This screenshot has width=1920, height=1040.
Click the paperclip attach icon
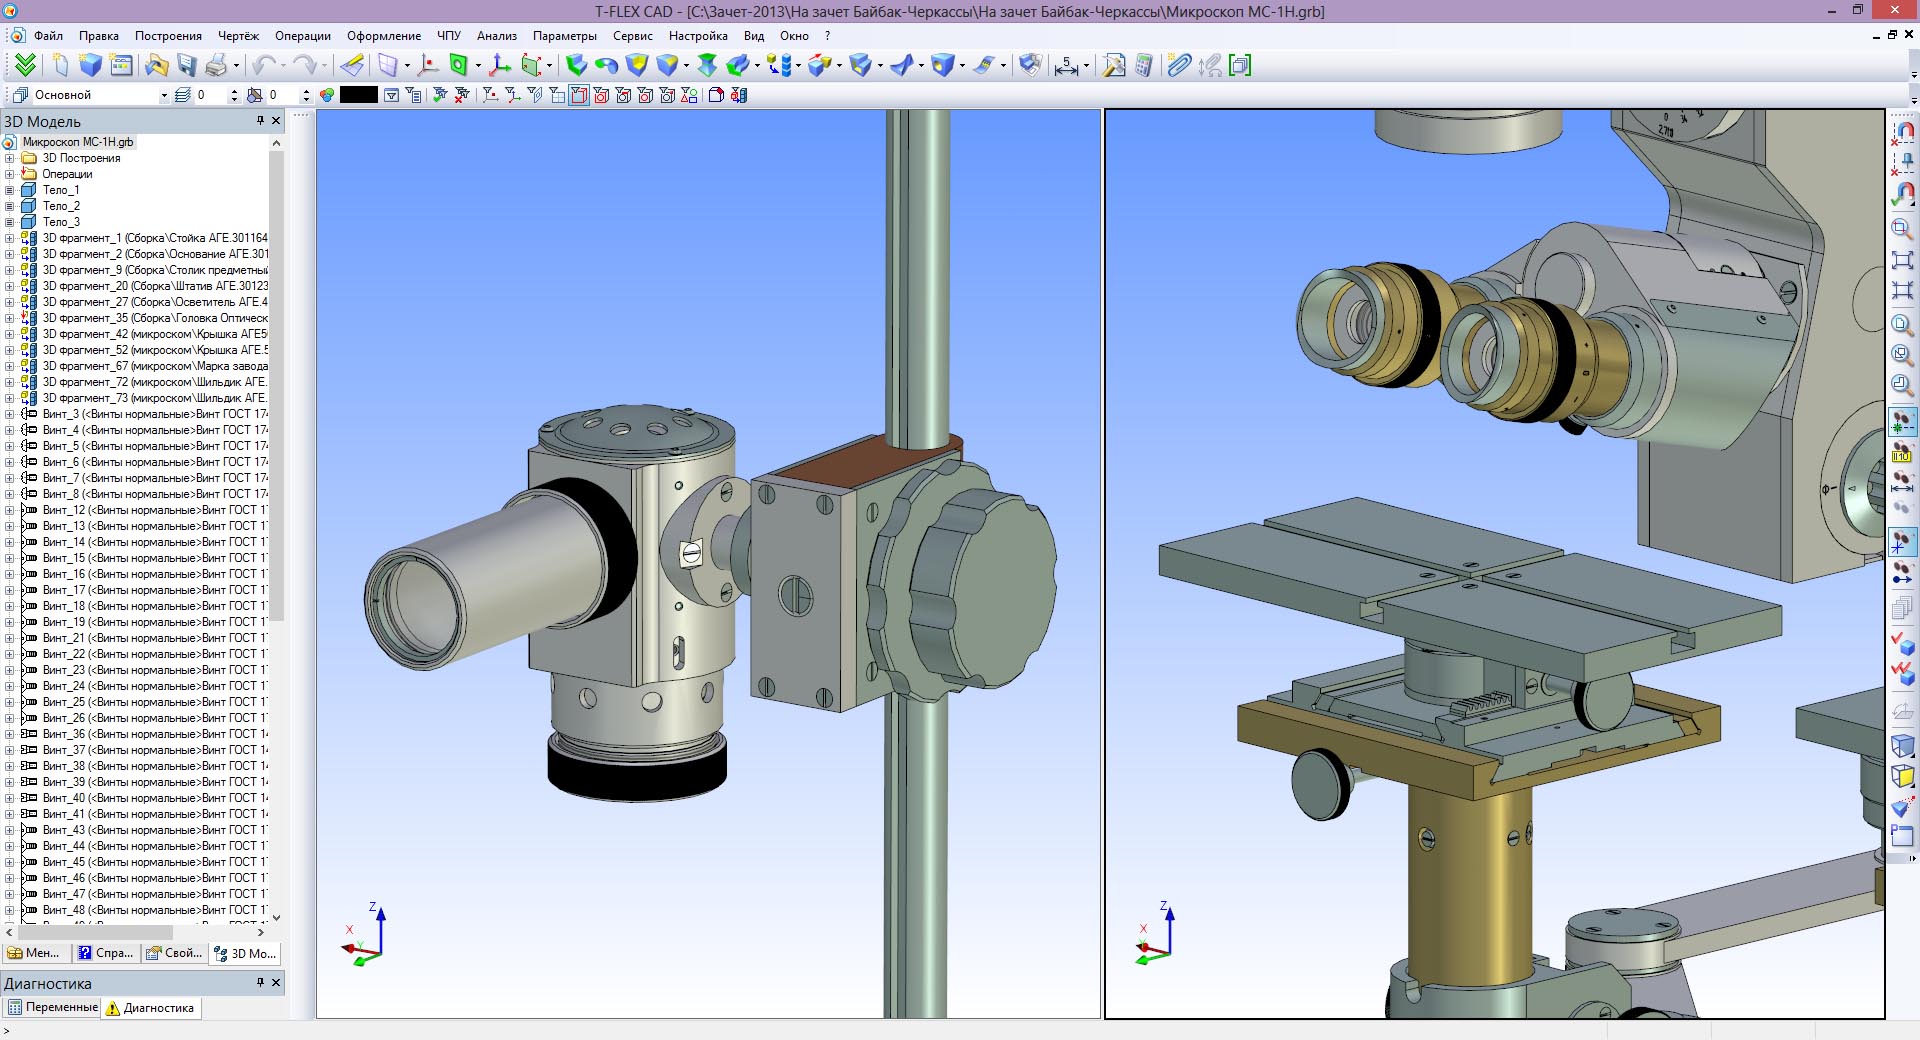pyautogui.click(x=1180, y=65)
